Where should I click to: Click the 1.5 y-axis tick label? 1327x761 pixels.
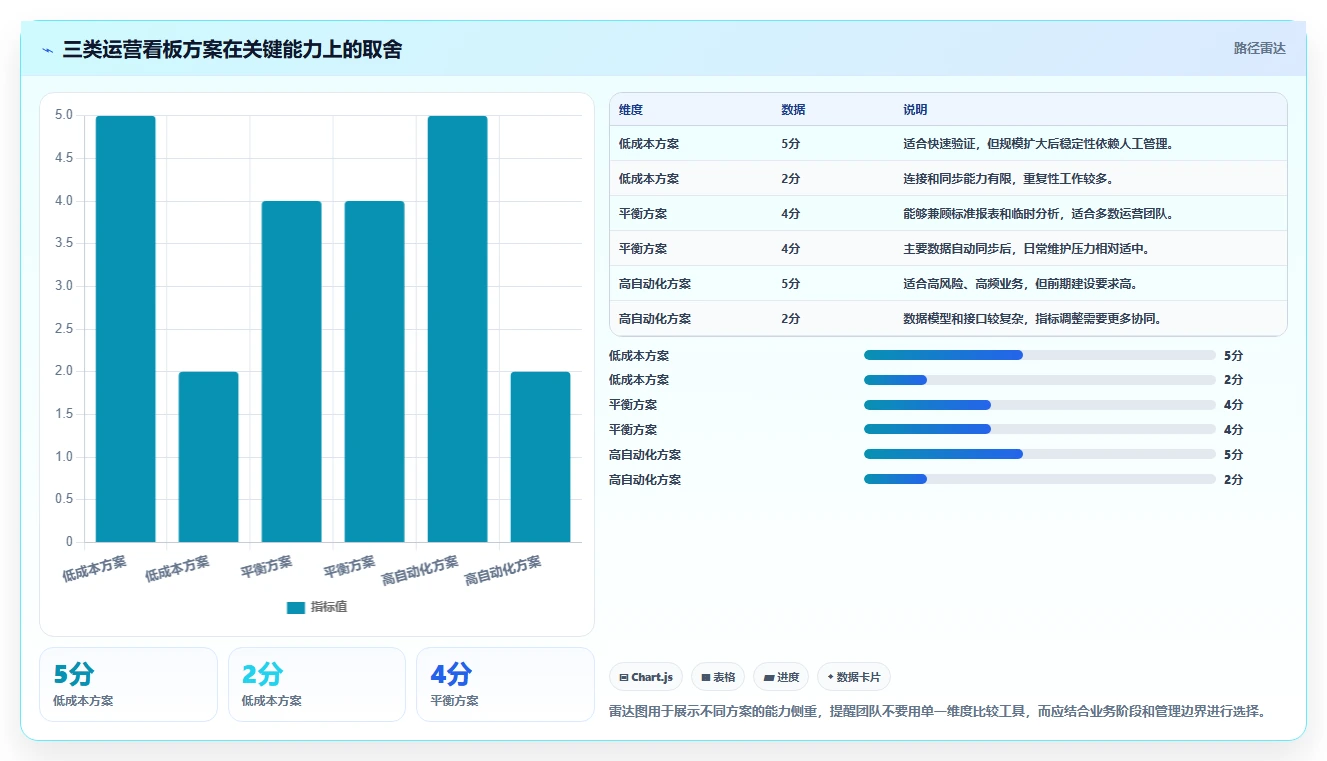click(x=64, y=414)
